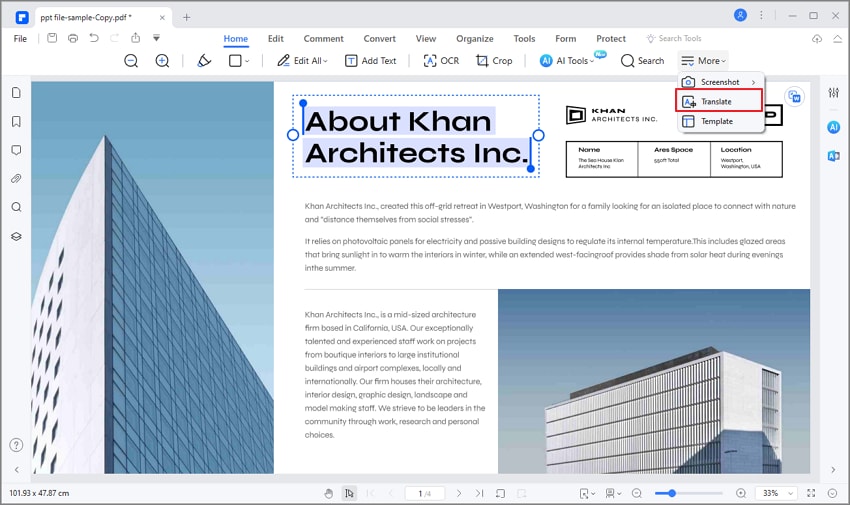
Task: Click the Search button in toolbar
Action: point(642,61)
